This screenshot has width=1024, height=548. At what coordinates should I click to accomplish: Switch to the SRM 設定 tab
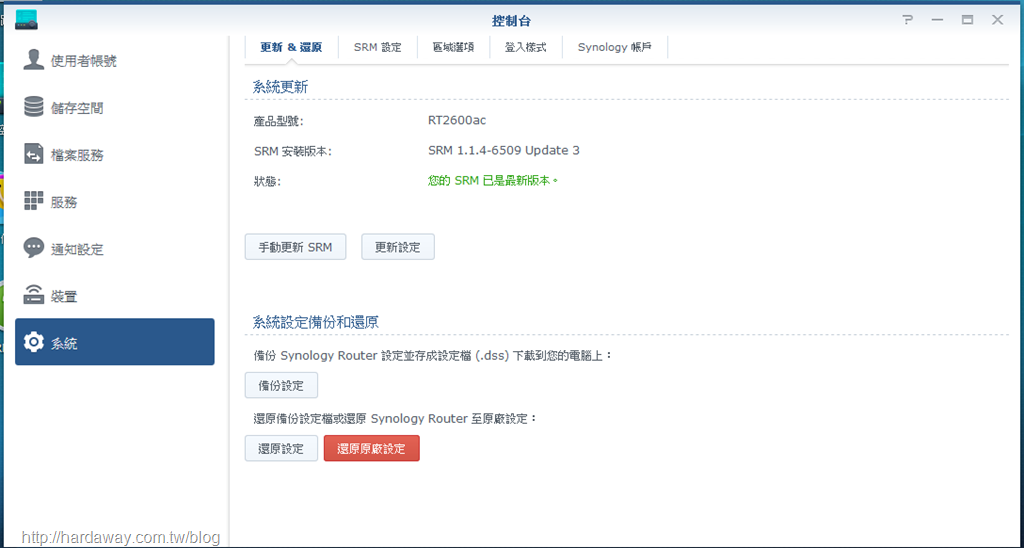tap(377, 47)
